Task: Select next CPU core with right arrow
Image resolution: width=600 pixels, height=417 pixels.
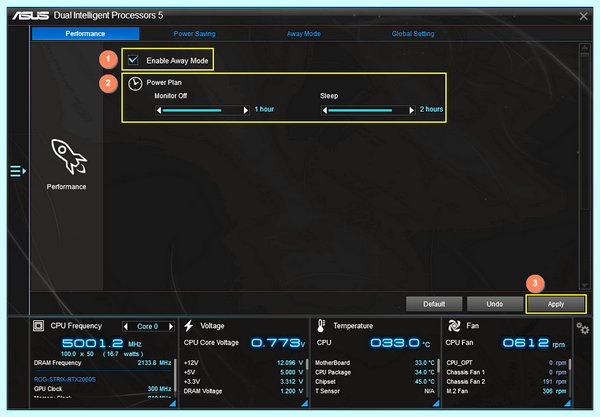Action: (x=171, y=326)
